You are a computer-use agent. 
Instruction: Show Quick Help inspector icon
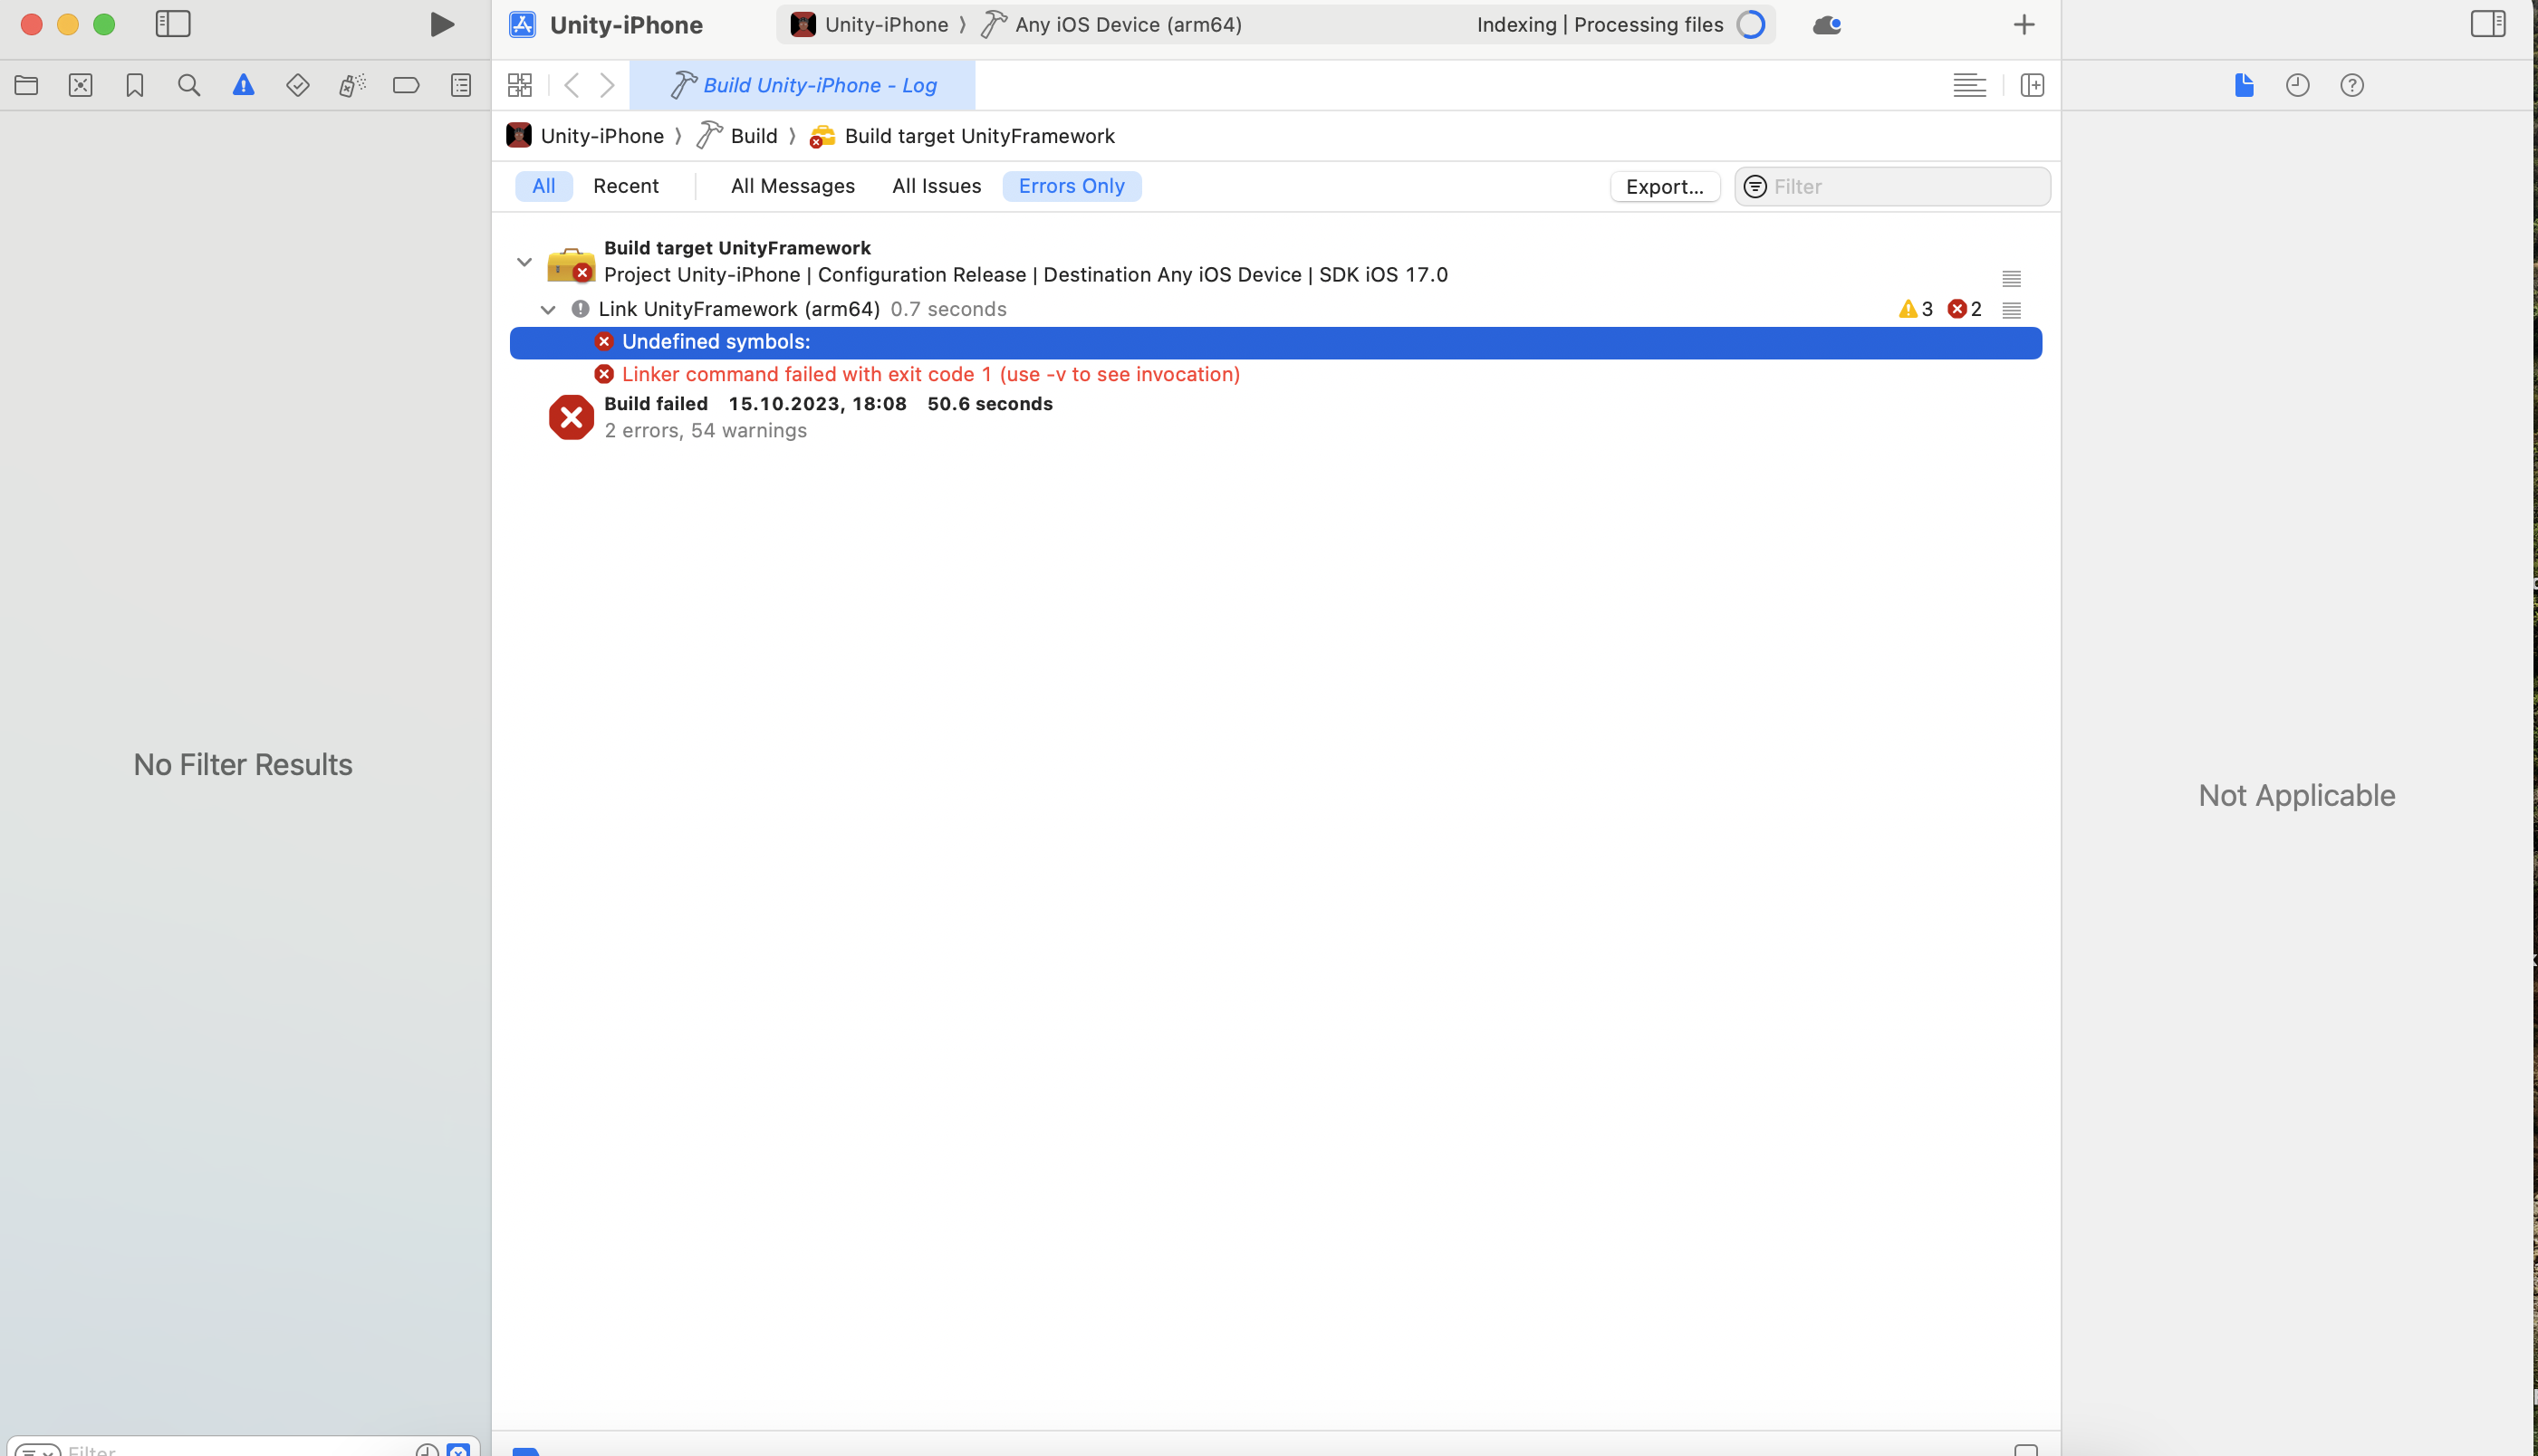(2351, 85)
